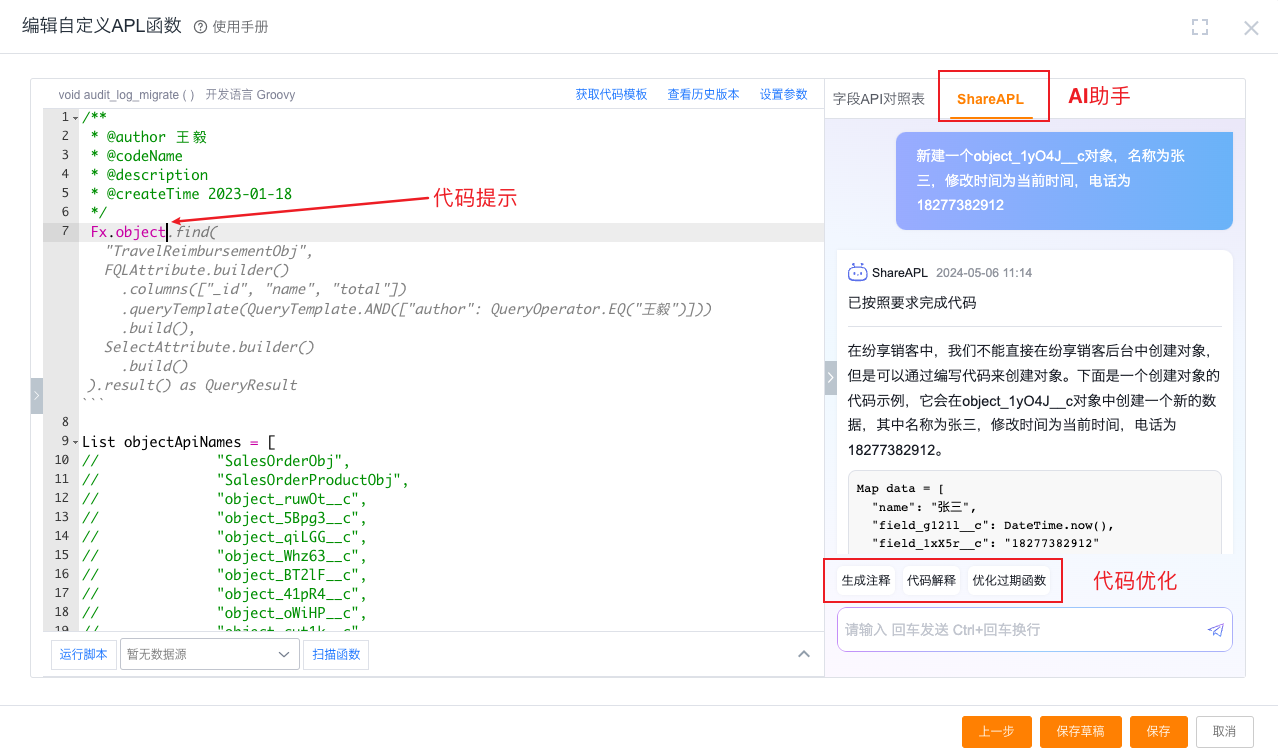1278x756 pixels.
Task: Close the APL function editor dialog
Action: 1251,28
